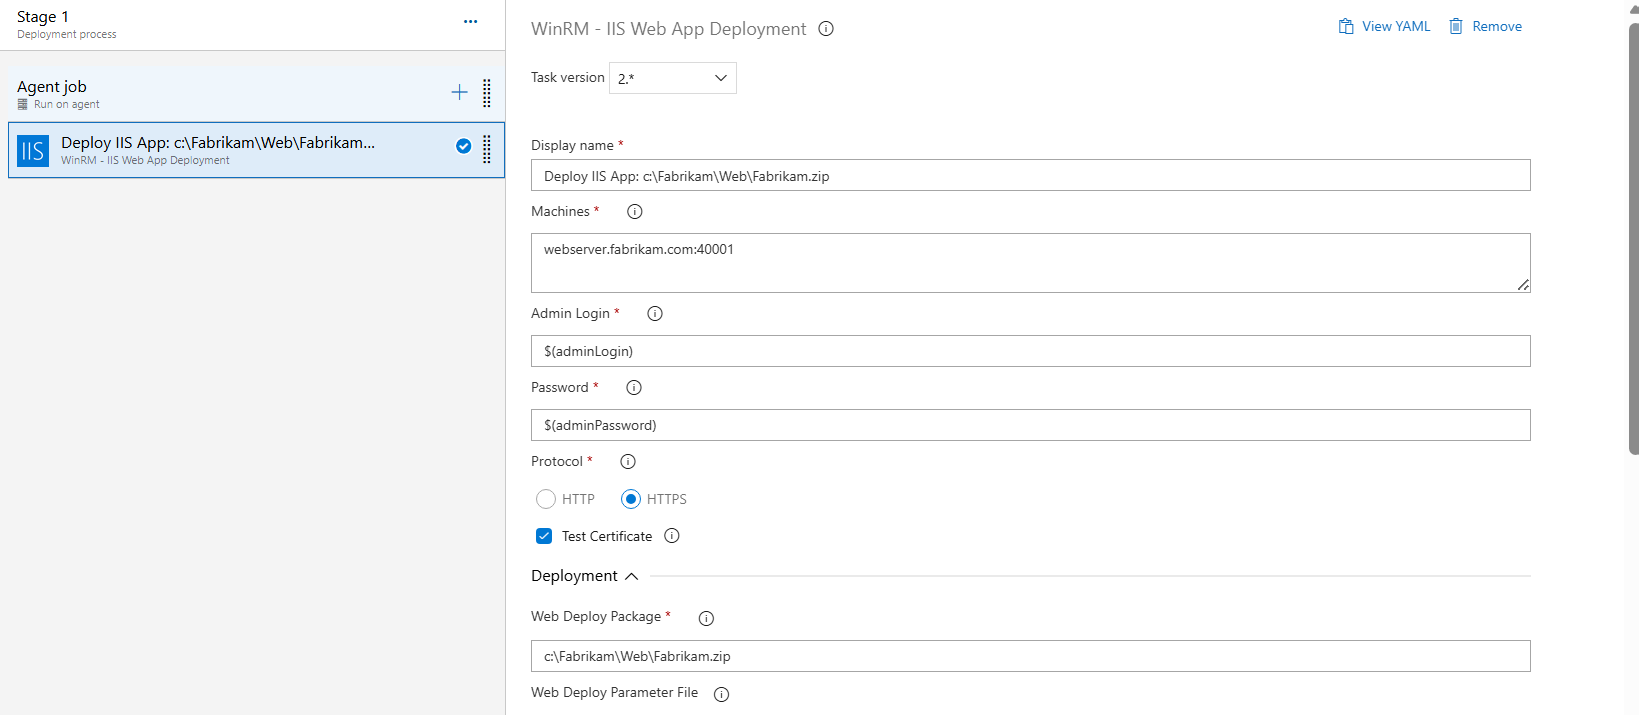Screen dimensions: 1639x715
Task: Select the HTTP protocol radio button
Action: 546,499
